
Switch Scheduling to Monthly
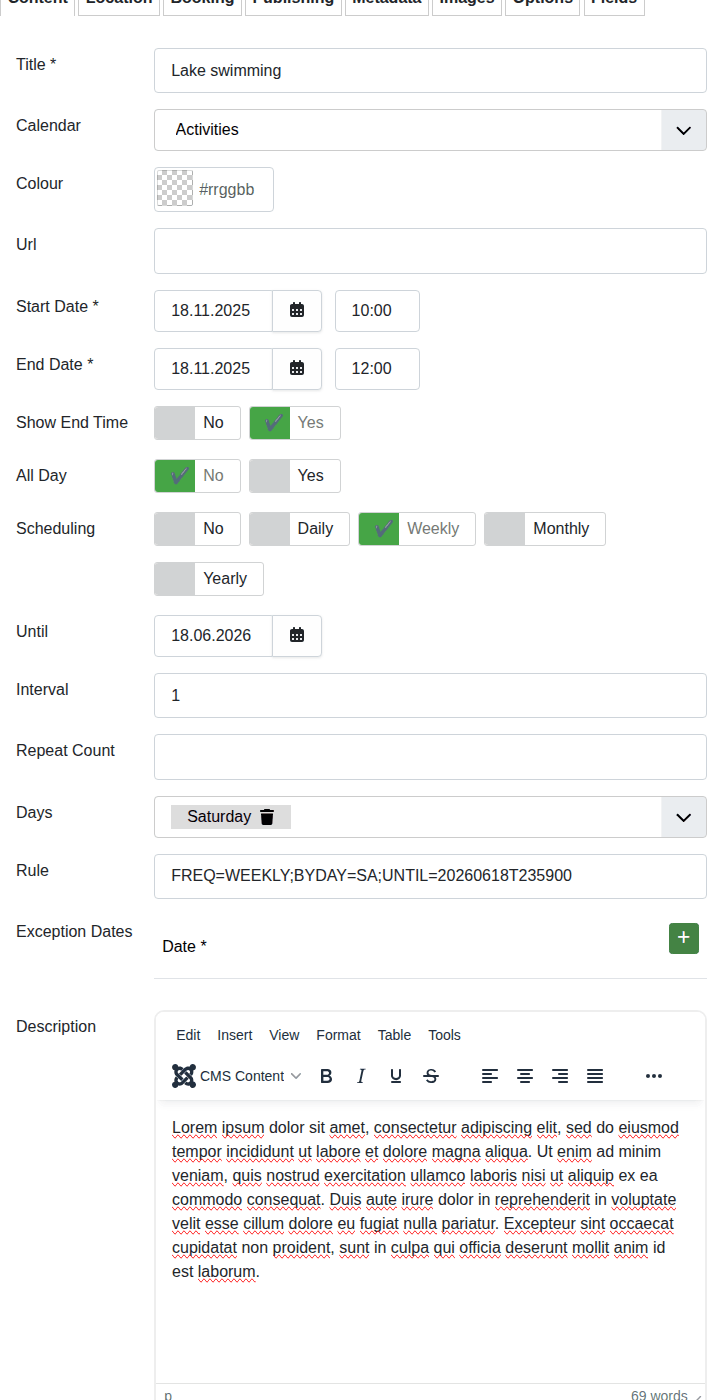click(545, 529)
